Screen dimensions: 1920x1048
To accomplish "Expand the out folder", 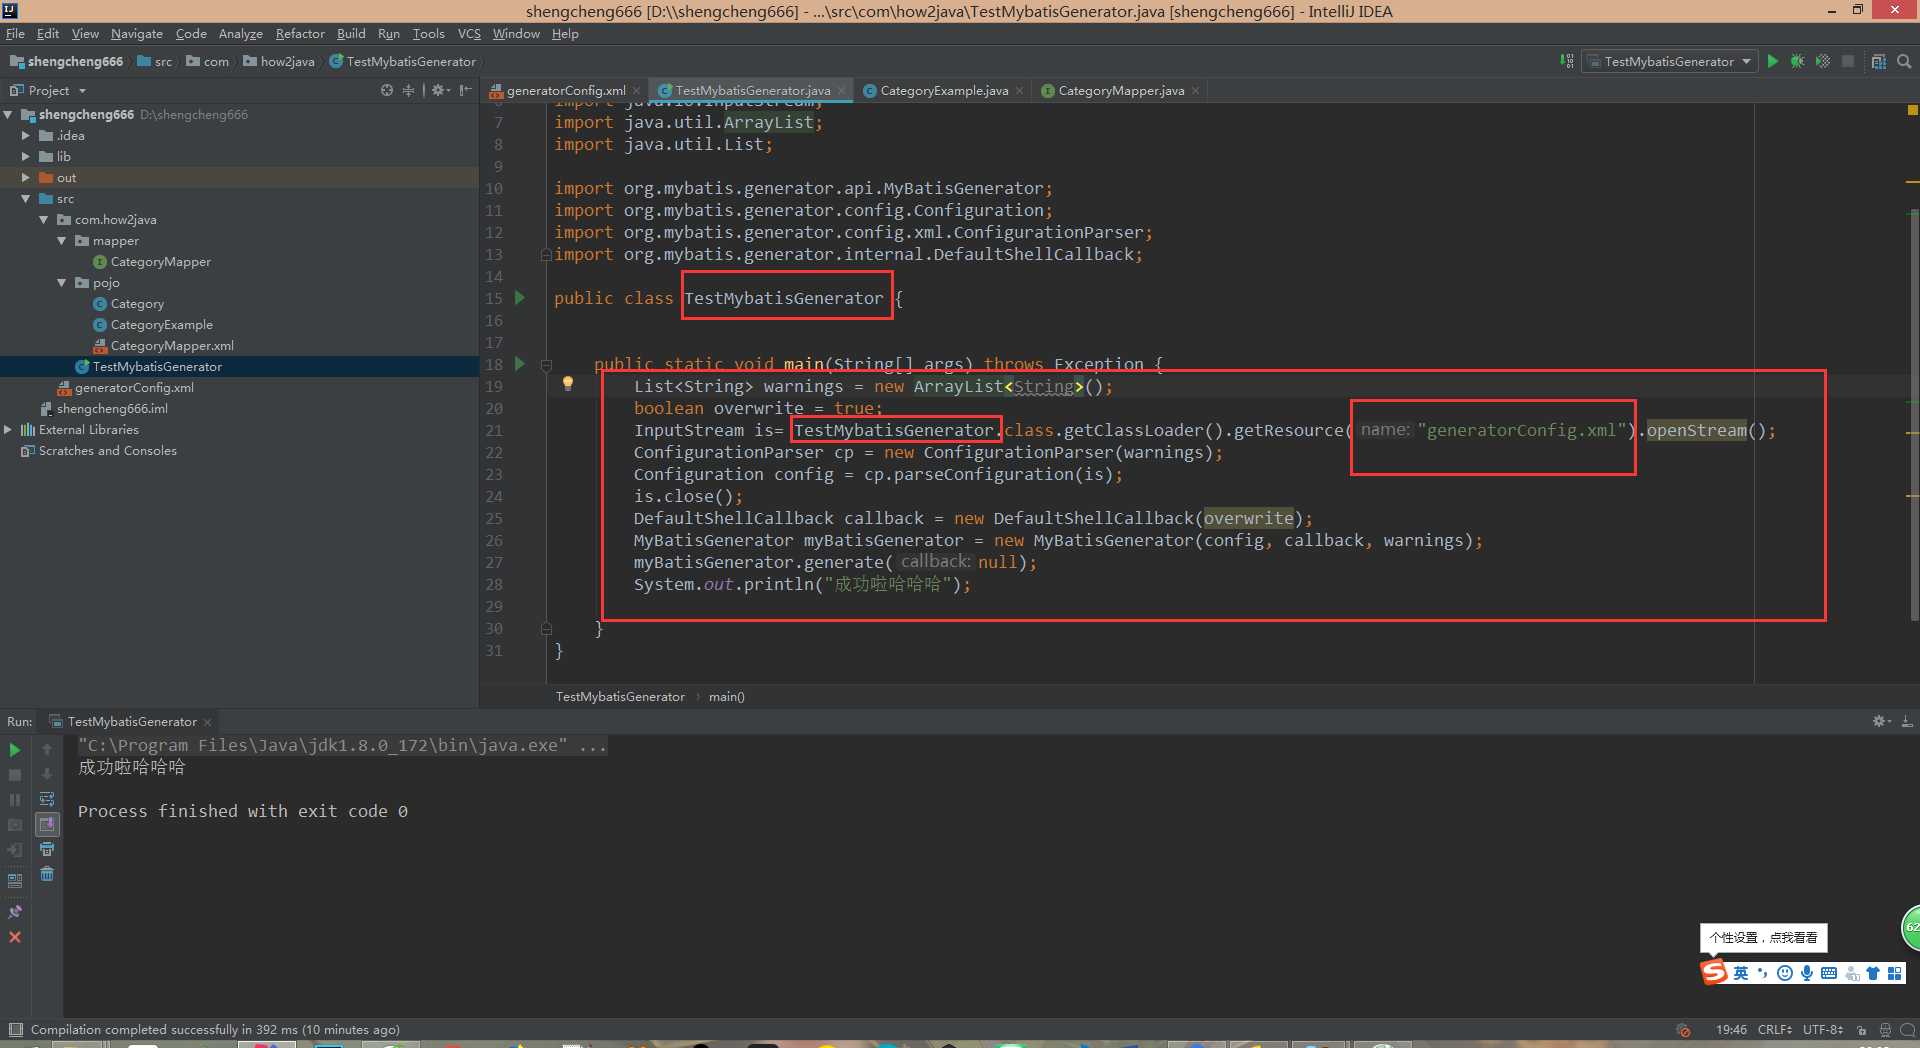I will [x=26, y=177].
